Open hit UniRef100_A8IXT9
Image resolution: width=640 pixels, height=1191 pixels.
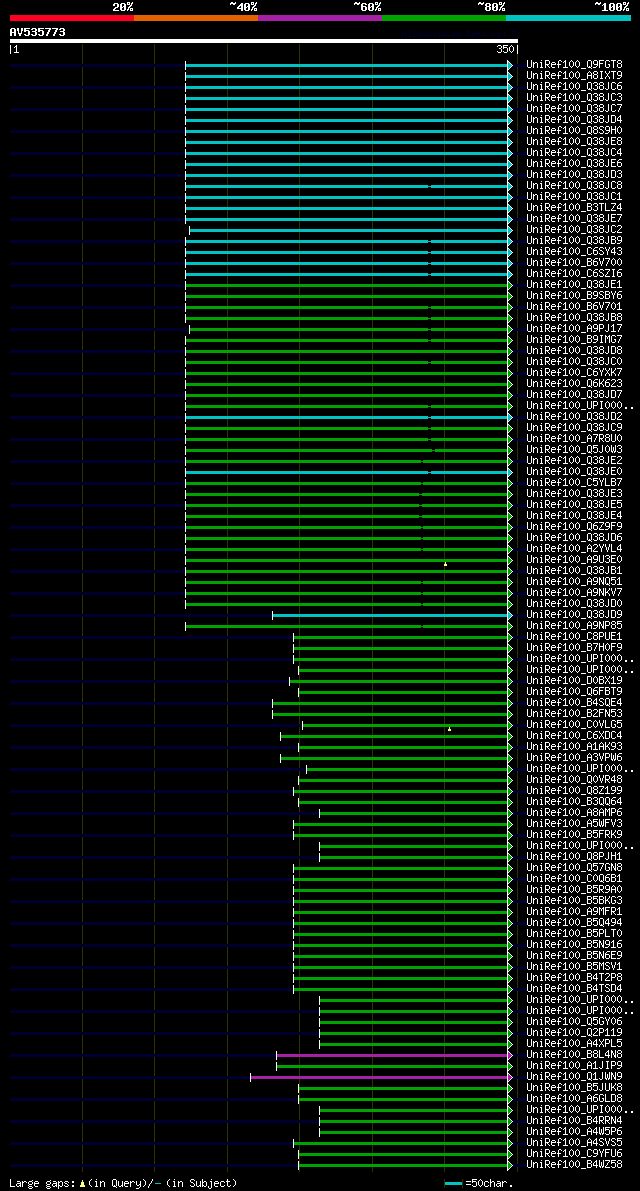click(574, 76)
